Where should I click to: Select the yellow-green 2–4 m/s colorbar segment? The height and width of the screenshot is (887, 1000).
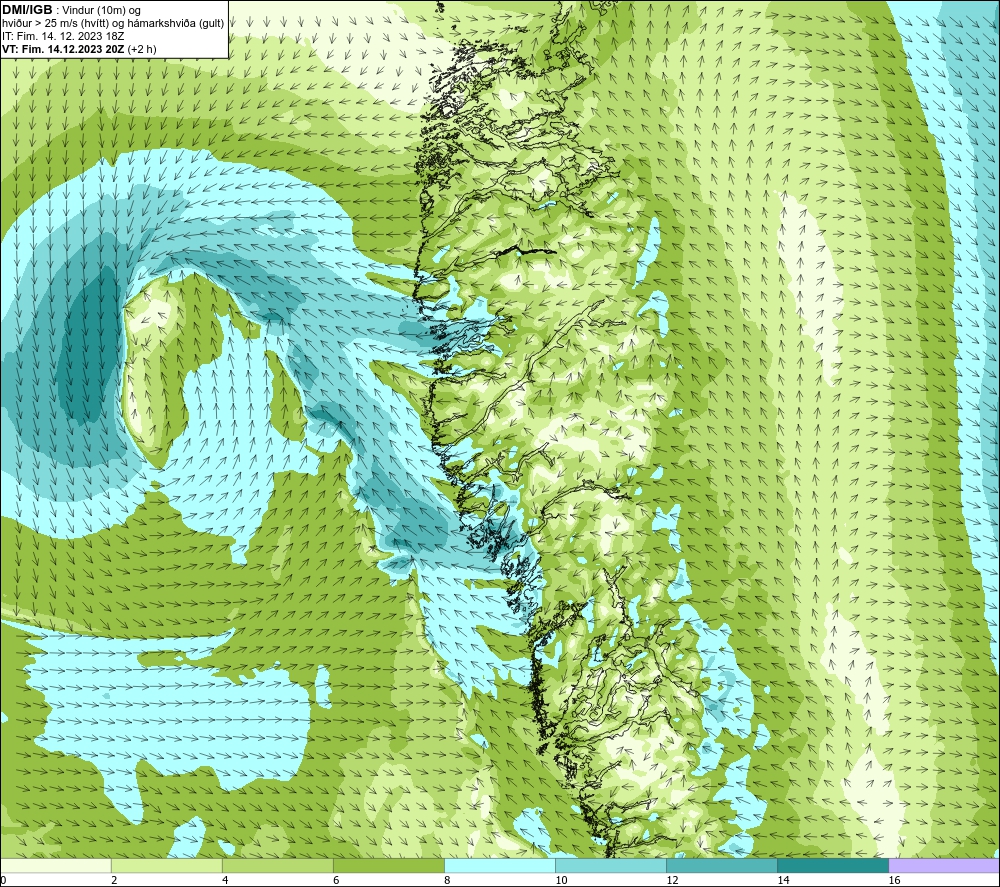click(x=167, y=865)
